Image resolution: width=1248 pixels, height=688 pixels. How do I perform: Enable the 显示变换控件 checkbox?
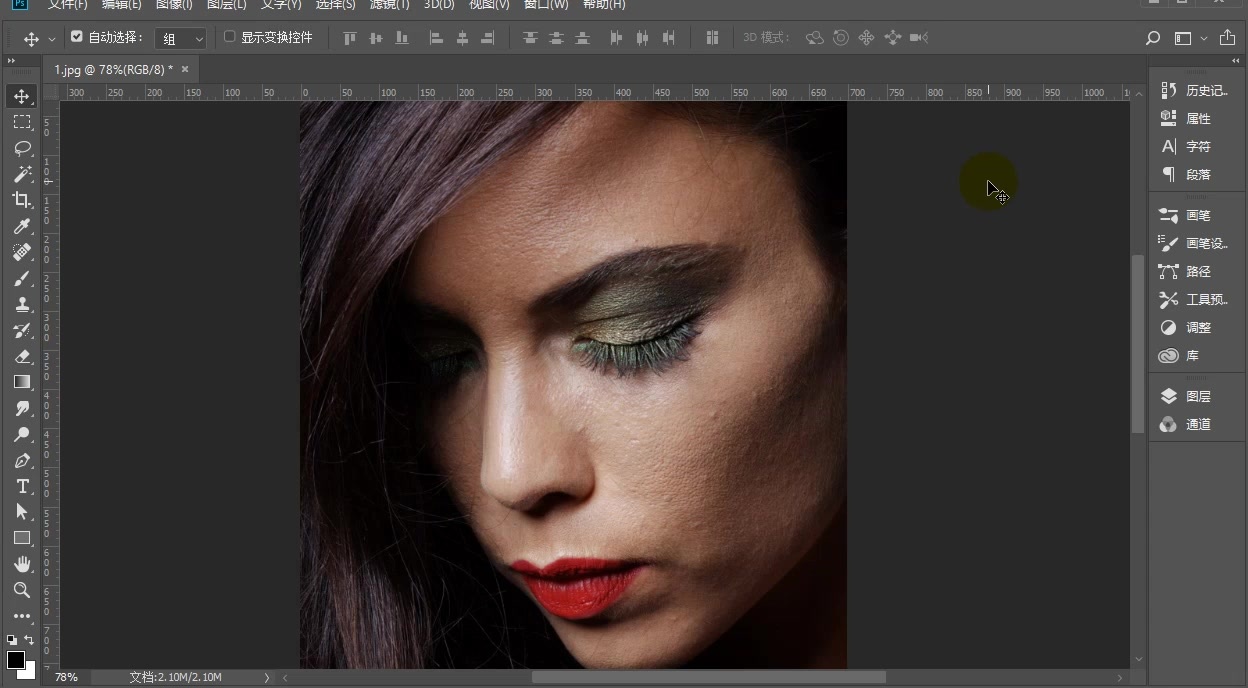point(229,37)
